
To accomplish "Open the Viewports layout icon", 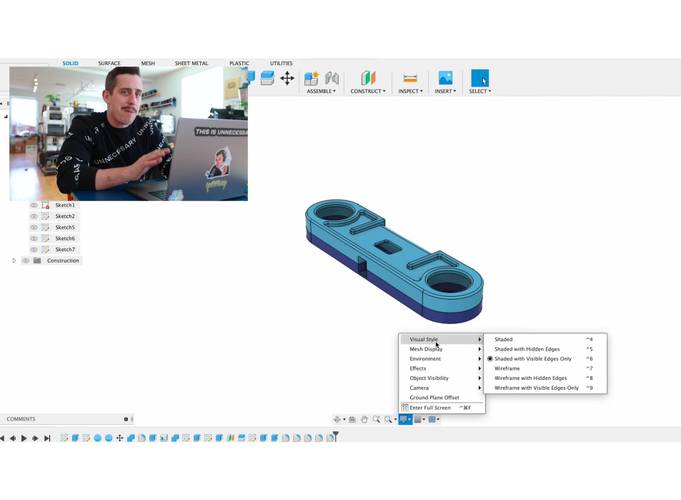I will pos(432,419).
